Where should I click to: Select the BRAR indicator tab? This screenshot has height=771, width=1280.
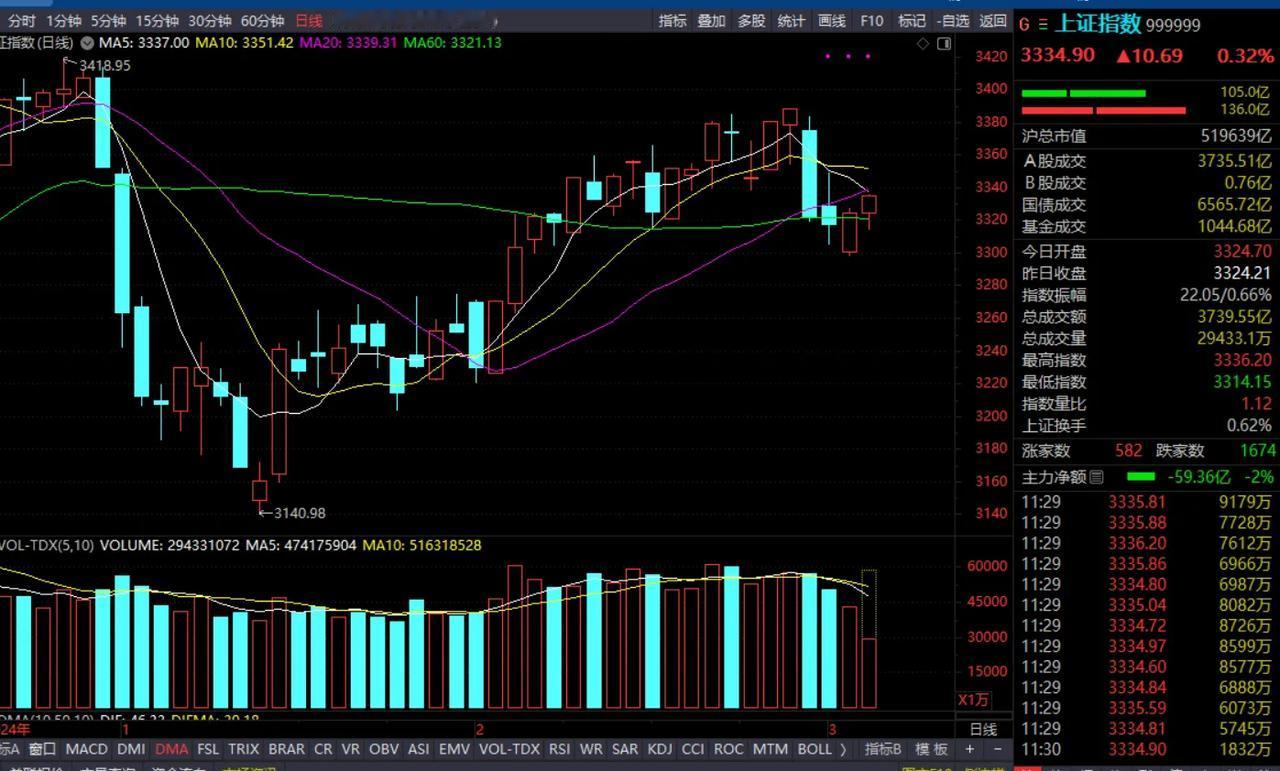click(x=287, y=748)
